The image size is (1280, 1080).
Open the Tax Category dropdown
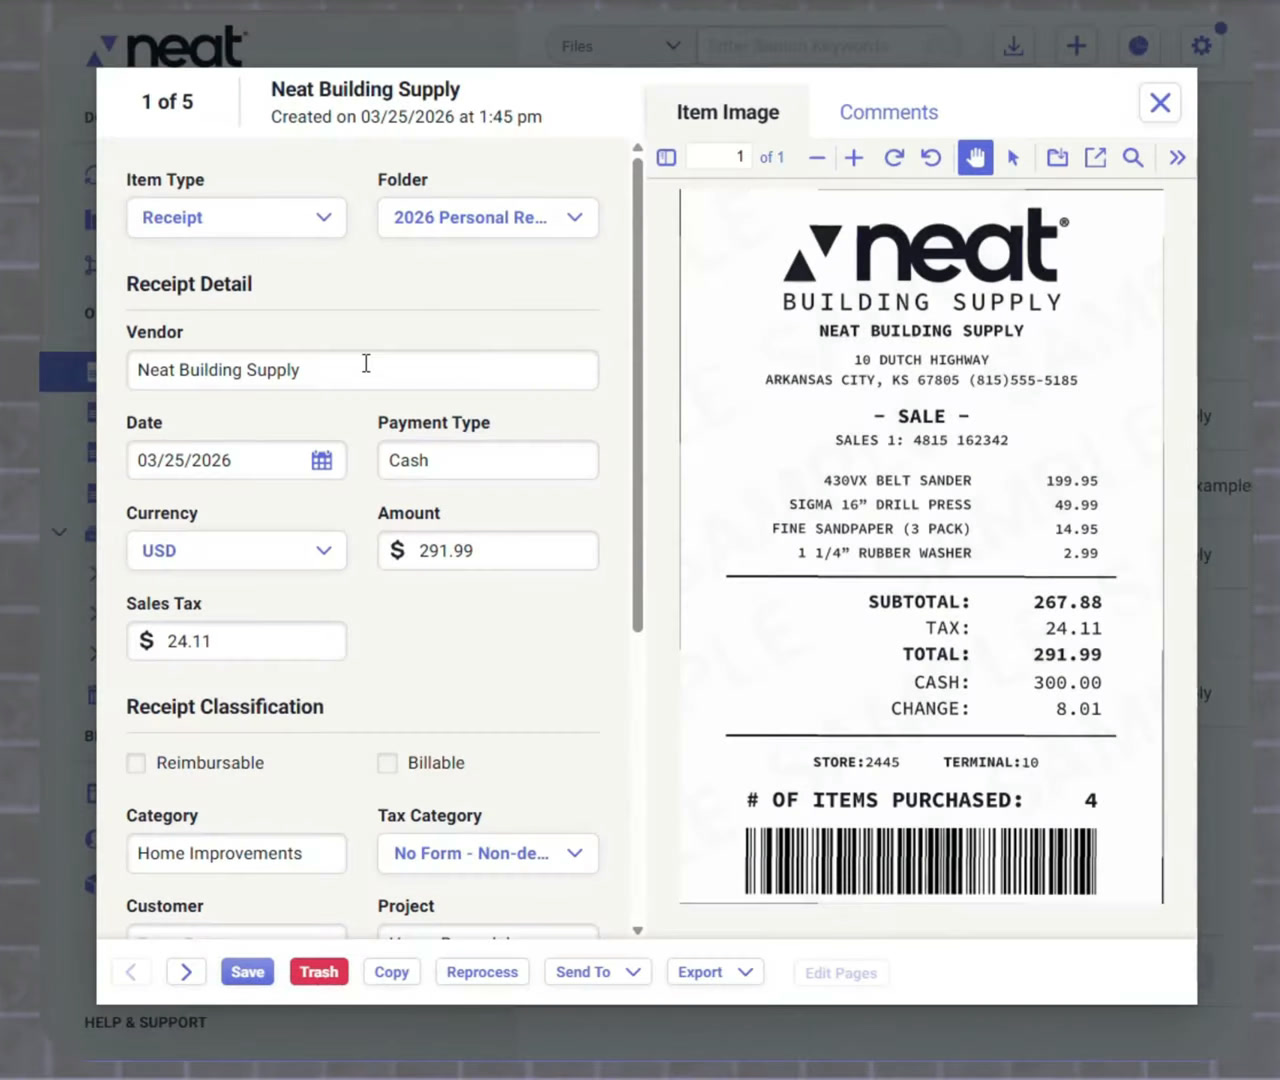tap(488, 854)
